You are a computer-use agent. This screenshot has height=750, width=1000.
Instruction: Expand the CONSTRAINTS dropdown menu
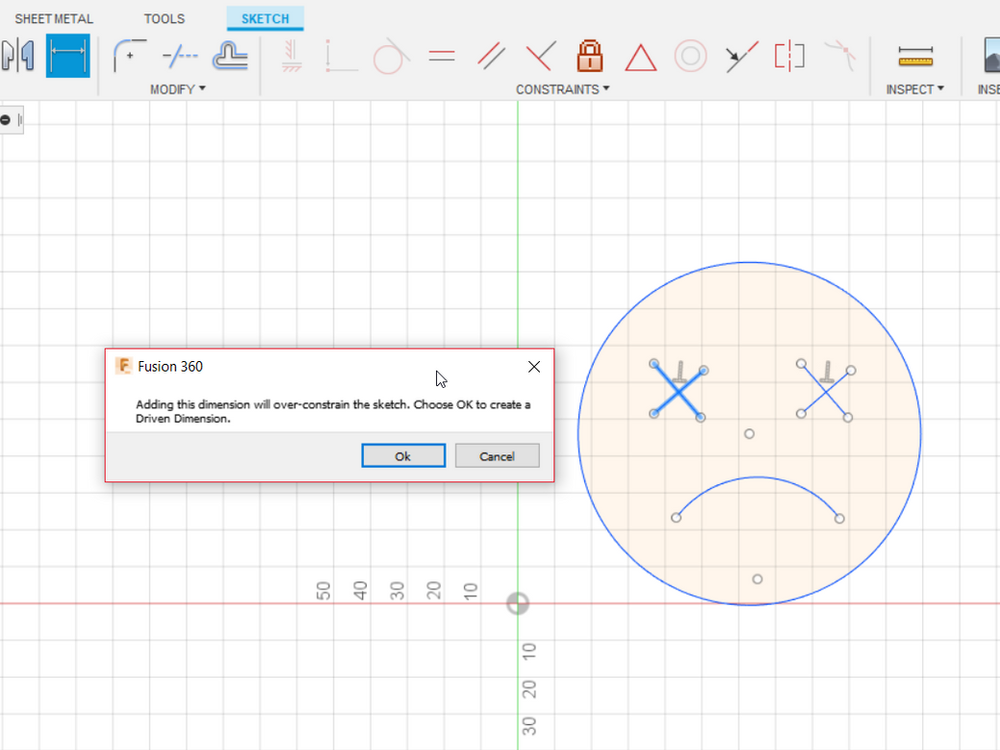tap(562, 89)
